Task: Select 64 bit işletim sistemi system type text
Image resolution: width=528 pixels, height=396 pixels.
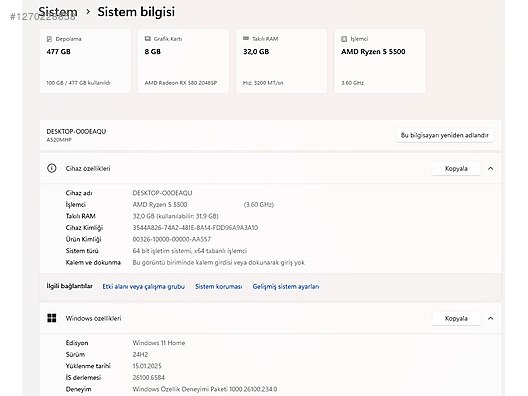Action: point(190,251)
